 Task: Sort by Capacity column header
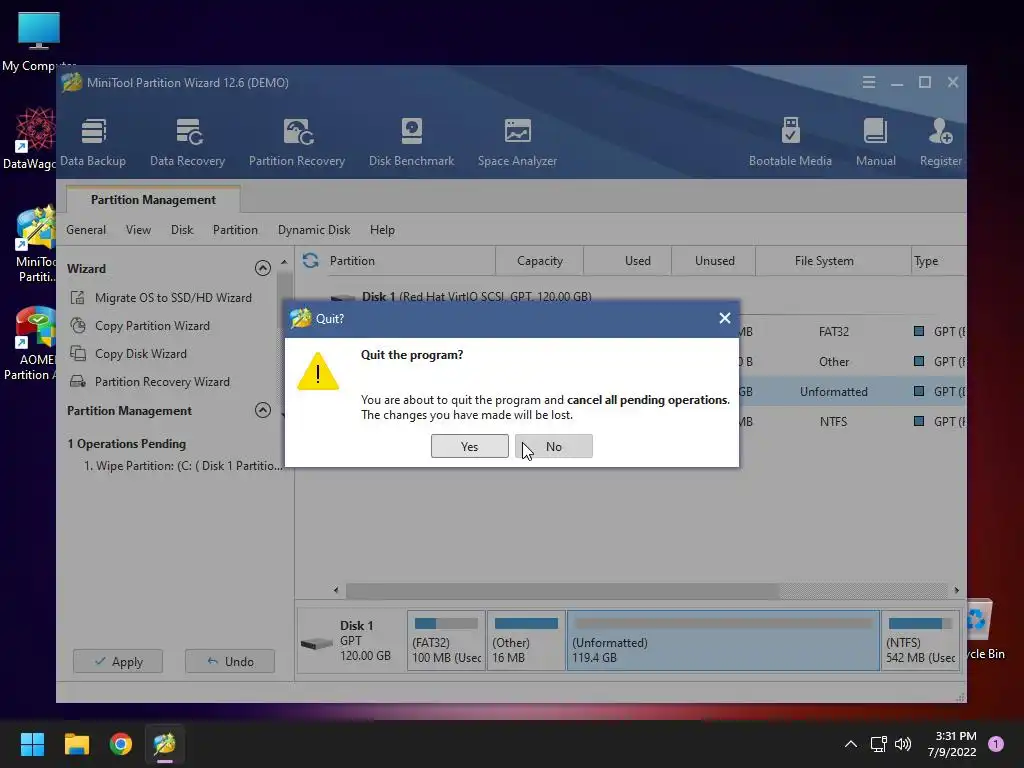539,261
